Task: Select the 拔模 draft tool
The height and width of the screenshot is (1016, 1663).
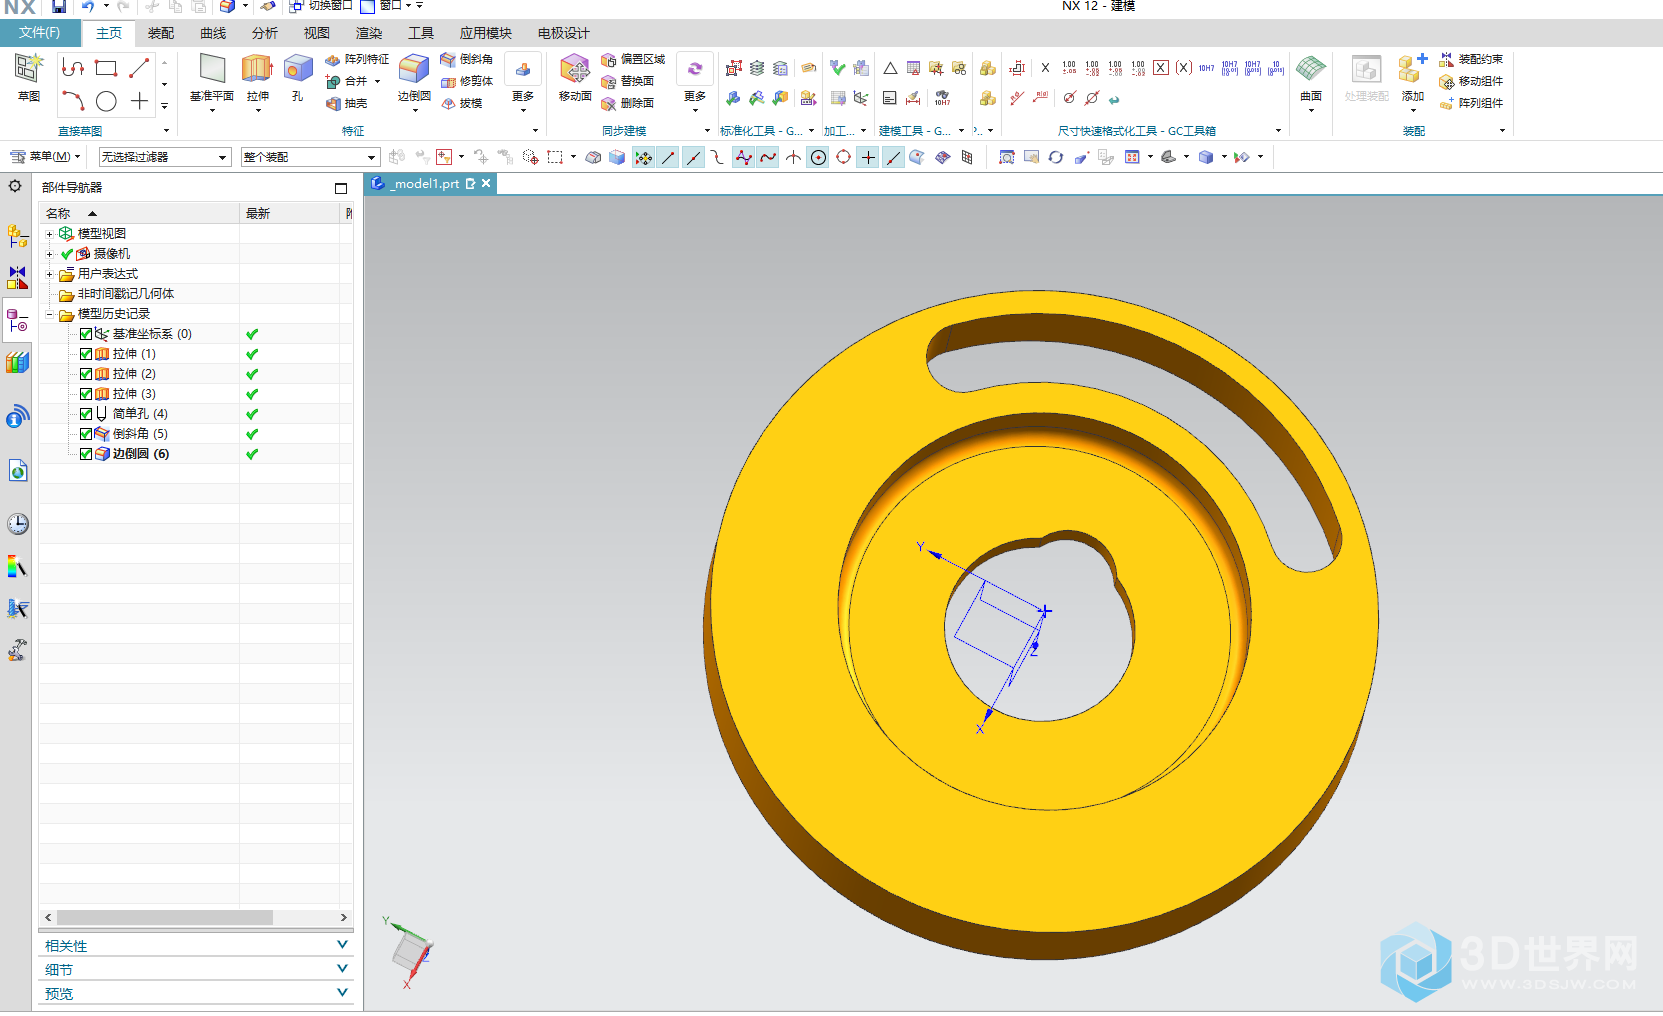Action: click(462, 103)
